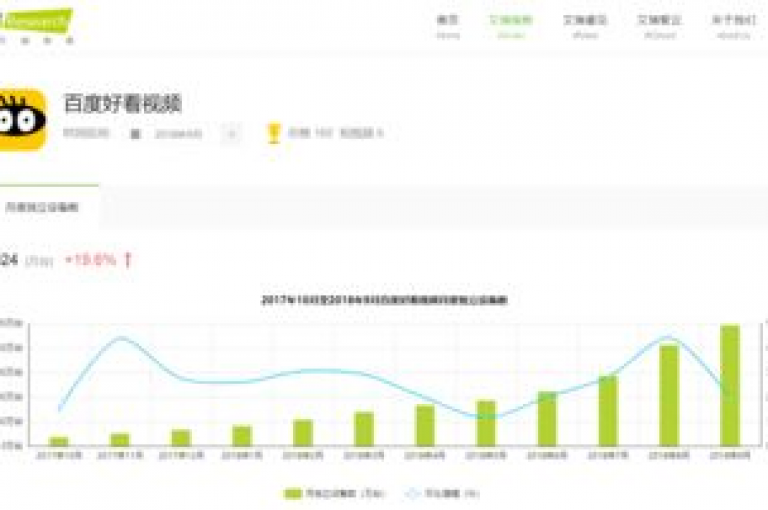Viewport: 768px width, 510px height.
Task: Click the red upward arrow indicator
Action: 128,259
